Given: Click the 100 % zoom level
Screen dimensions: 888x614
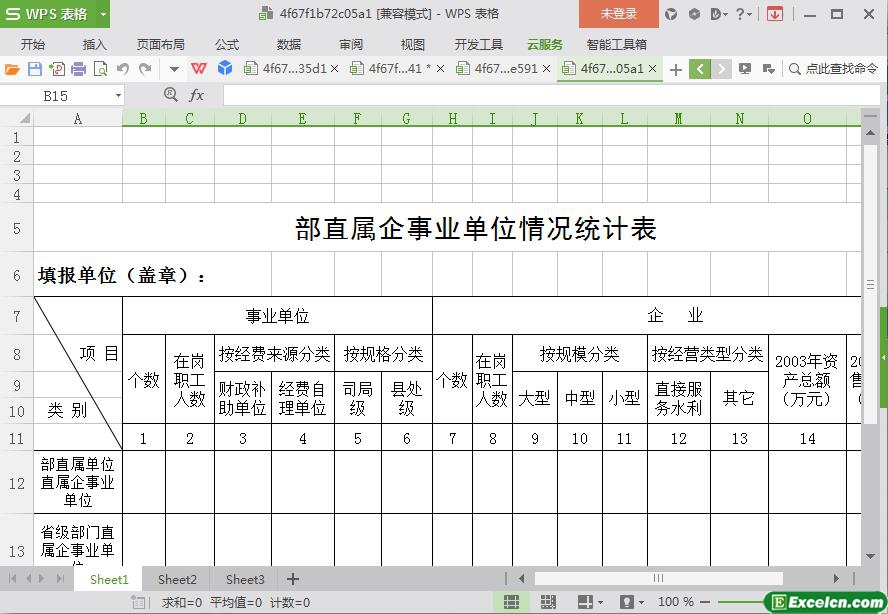Looking at the screenshot, I should [676, 602].
